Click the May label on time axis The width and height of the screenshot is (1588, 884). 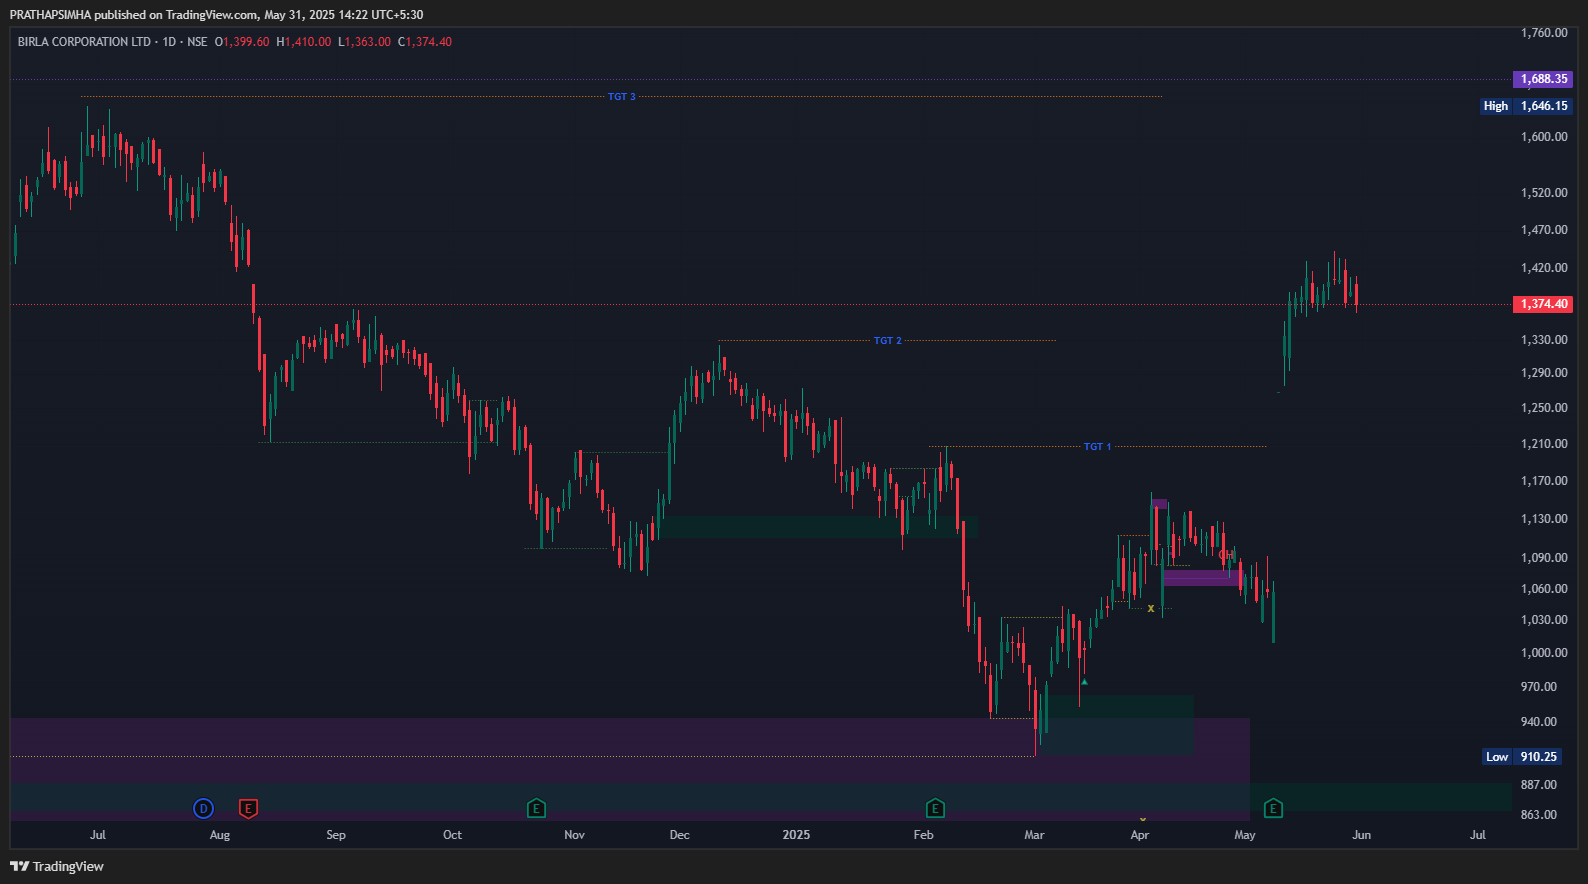pos(1245,835)
